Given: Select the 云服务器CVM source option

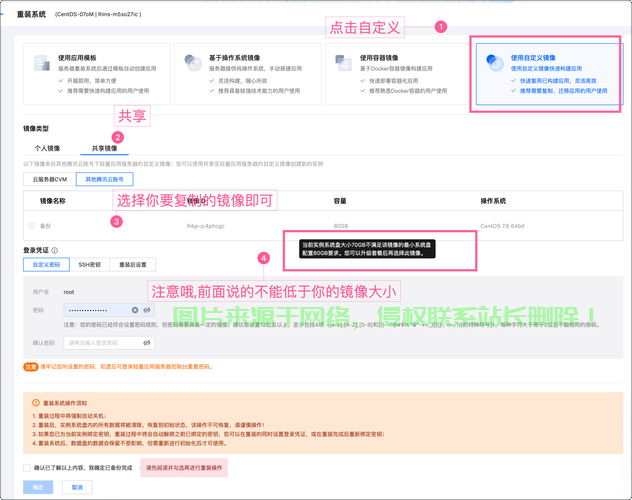Looking at the screenshot, I should coord(50,179).
